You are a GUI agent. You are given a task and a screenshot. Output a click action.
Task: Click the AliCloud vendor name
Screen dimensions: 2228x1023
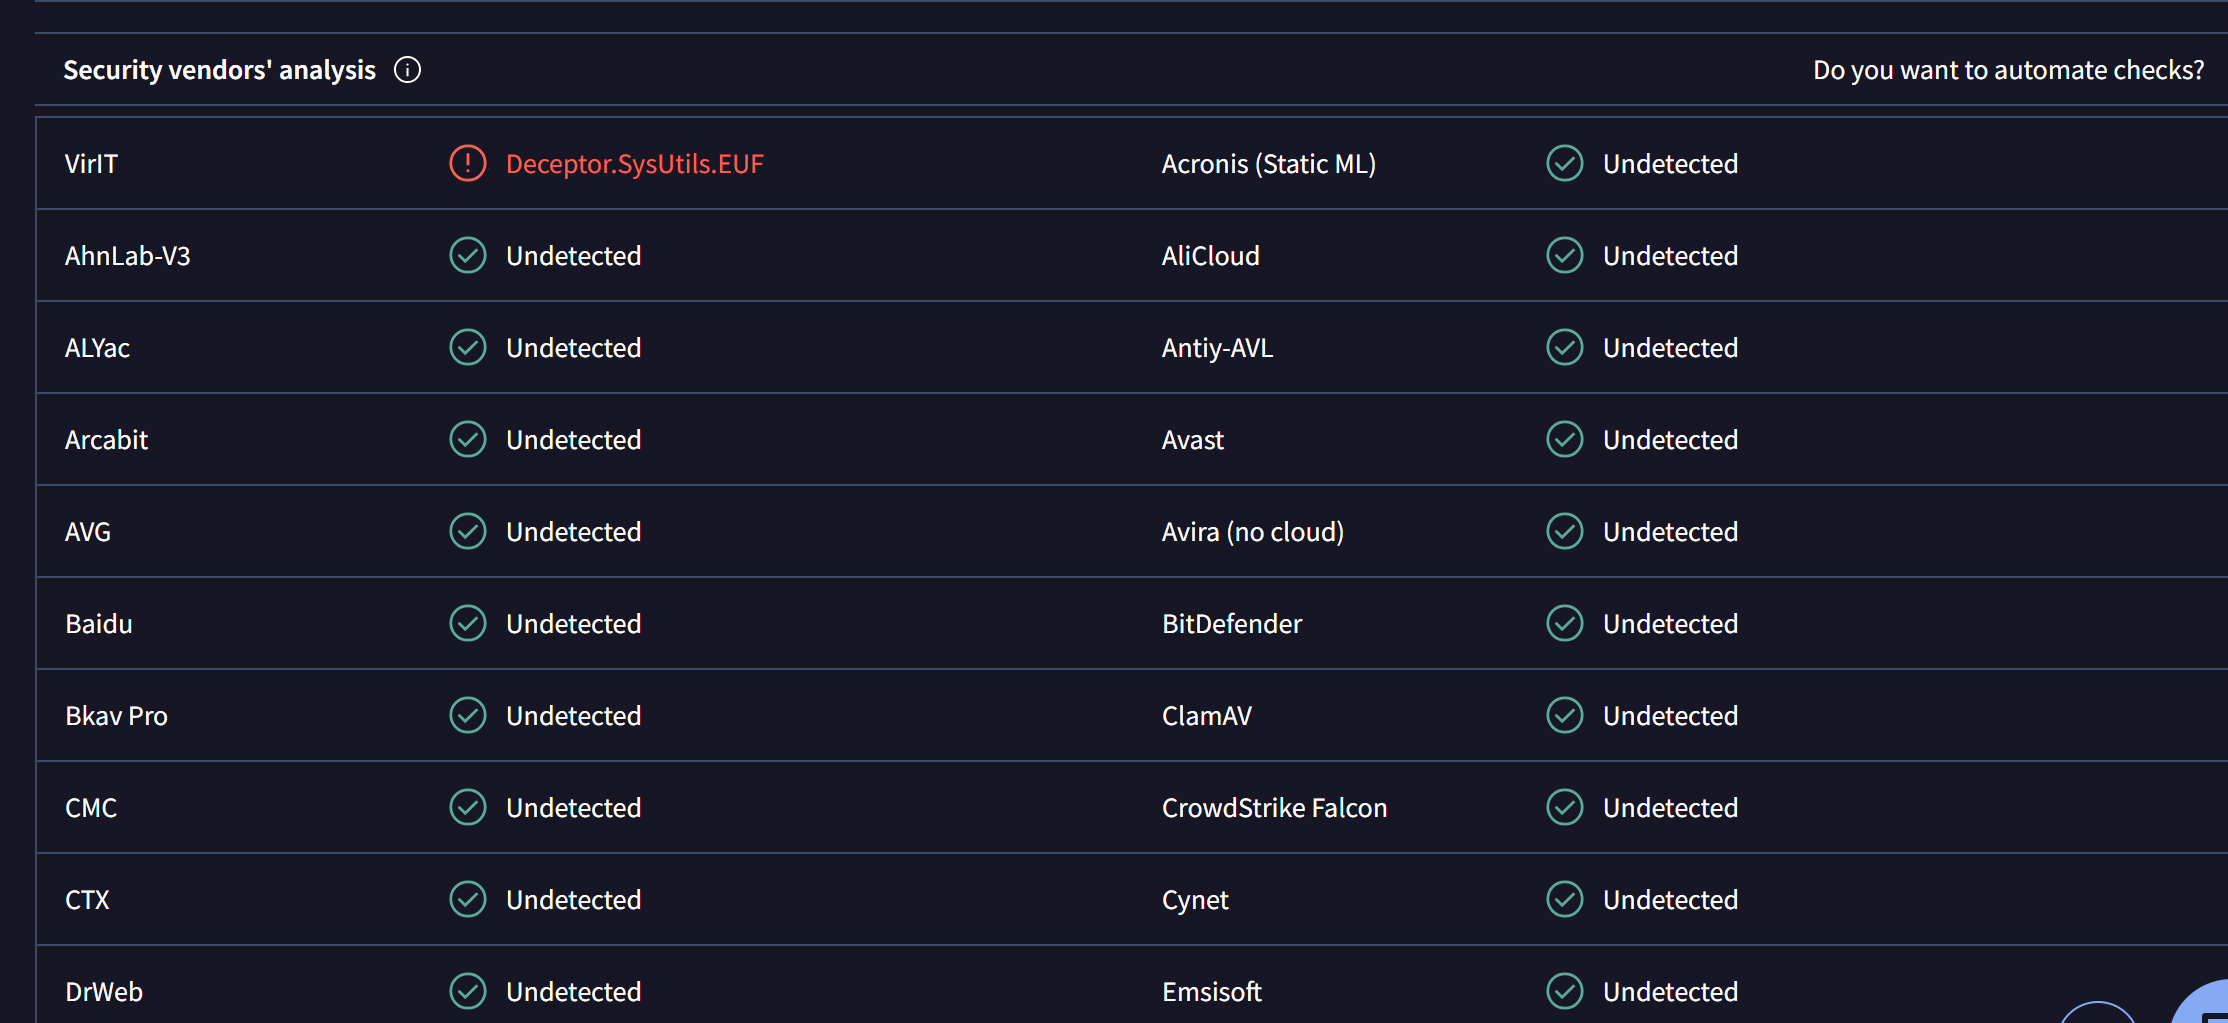pyautogui.click(x=1210, y=256)
